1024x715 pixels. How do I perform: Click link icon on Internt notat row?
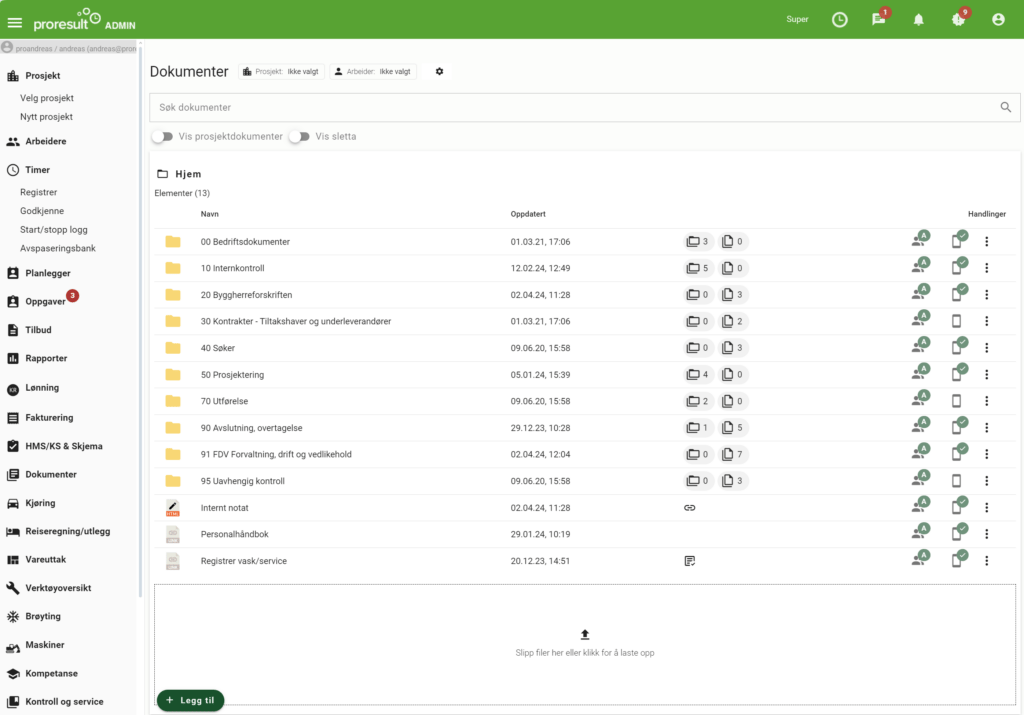pos(690,507)
